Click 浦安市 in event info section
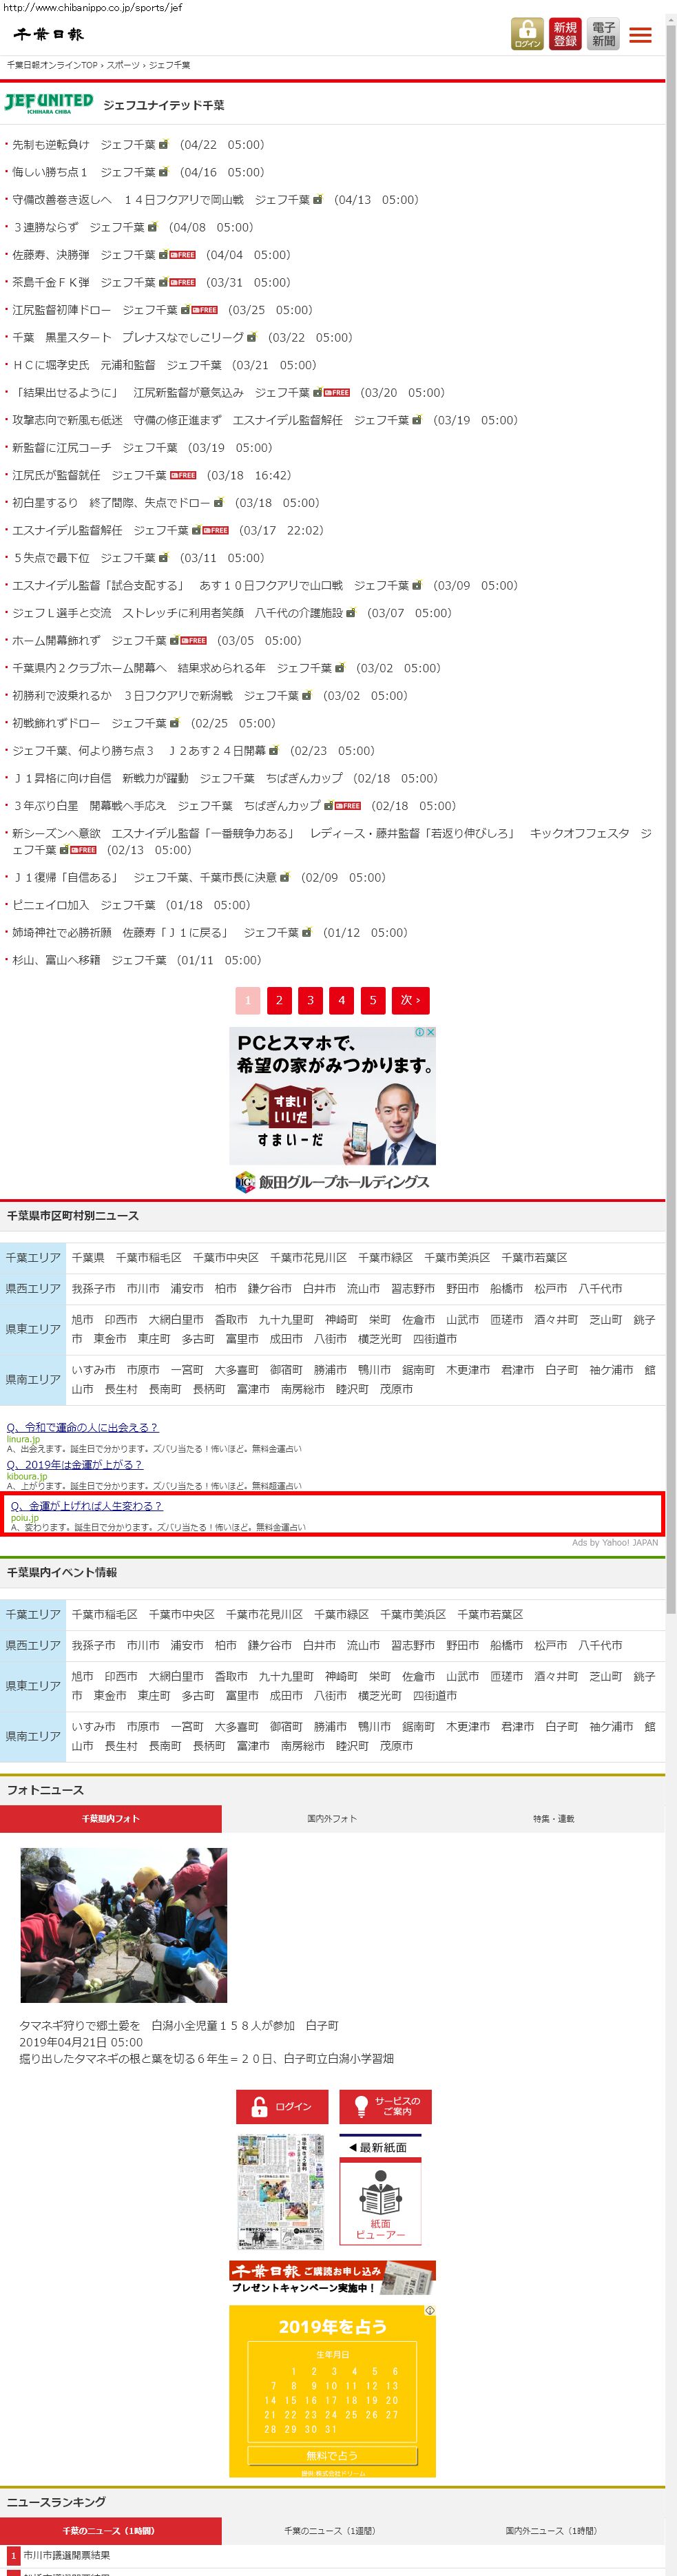 tap(187, 1646)
